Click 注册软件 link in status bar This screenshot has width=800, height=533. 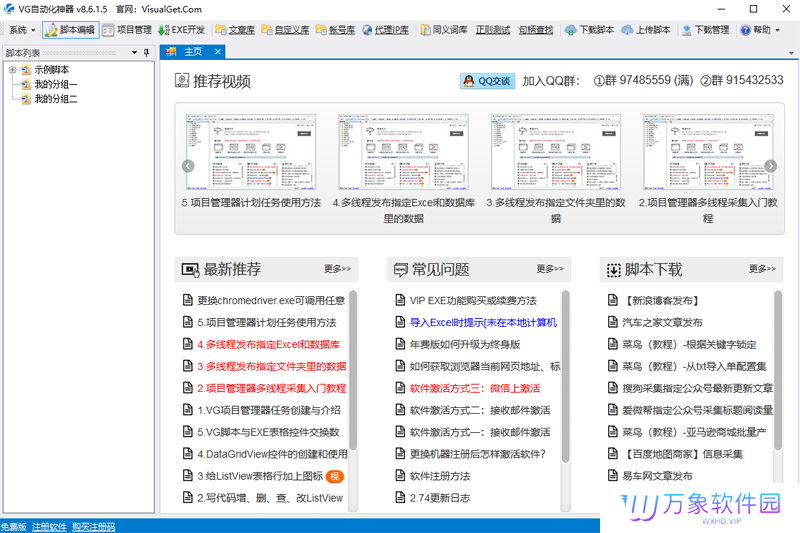coord(49,527)
